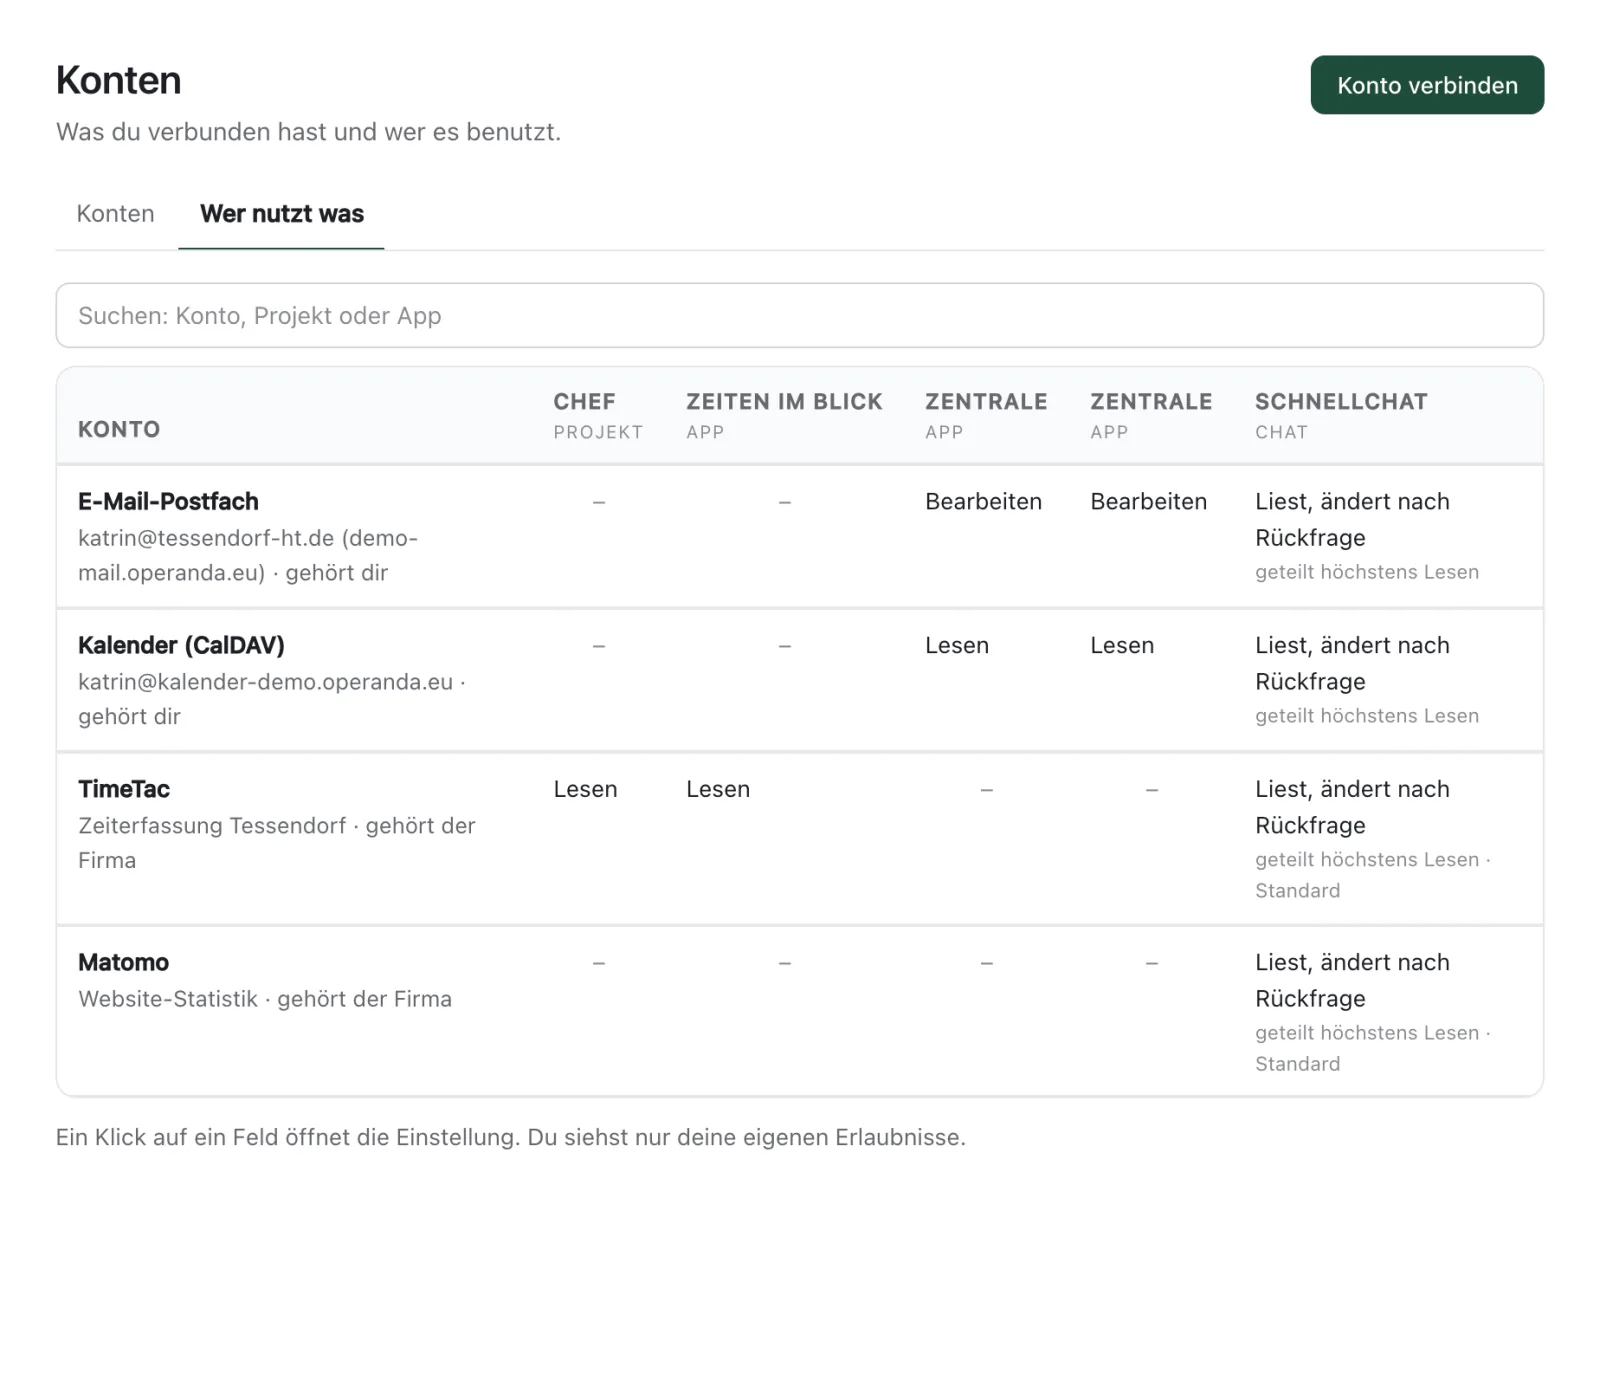Open Schnellchat permission for Matomo

point(1373,1012)
